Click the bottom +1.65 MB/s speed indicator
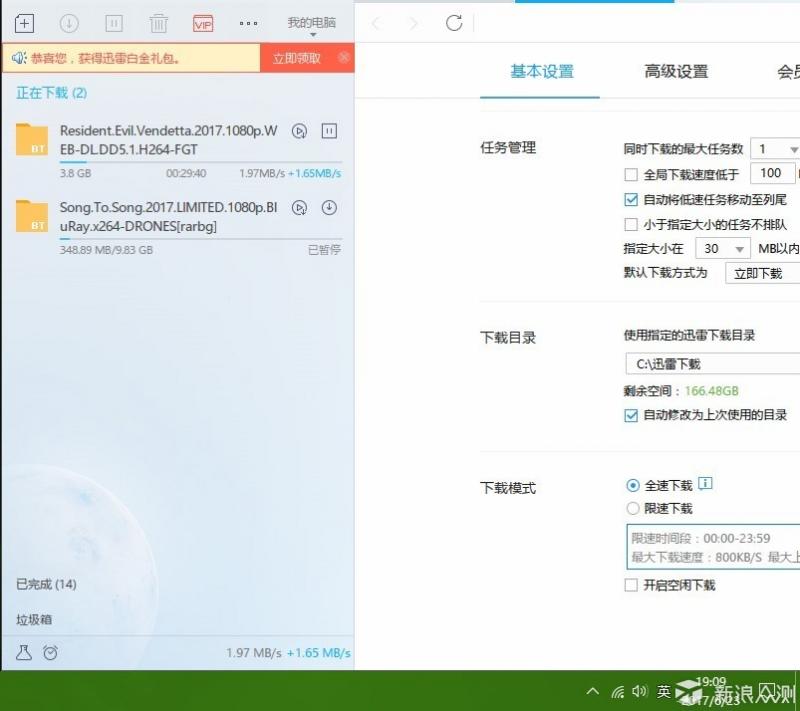This screenshot has height=711, width=800. [x=319, y=653]
